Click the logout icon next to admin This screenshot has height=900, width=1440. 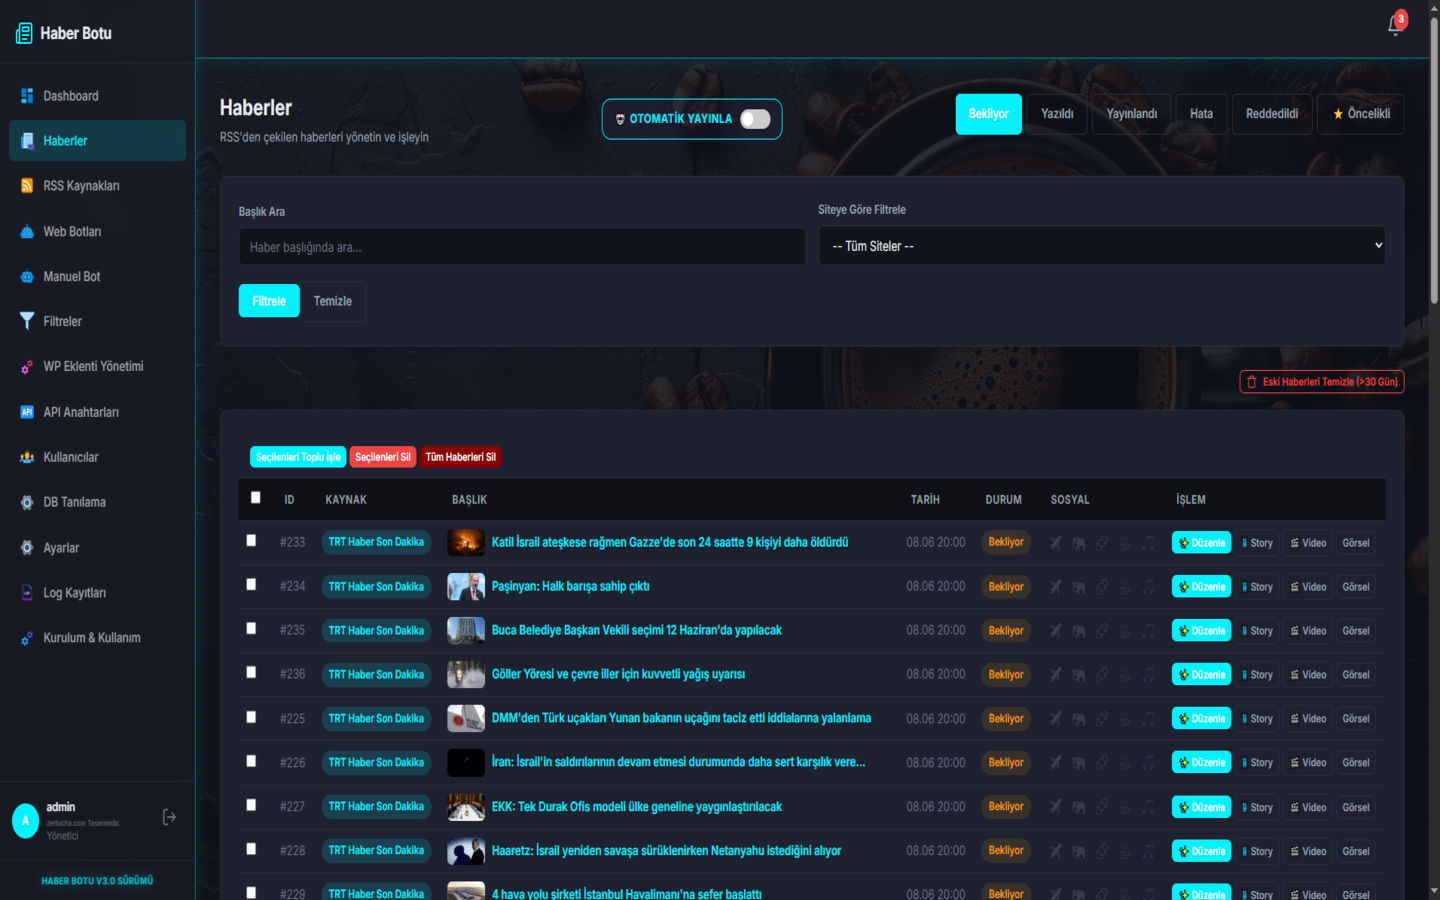[169, 817]
